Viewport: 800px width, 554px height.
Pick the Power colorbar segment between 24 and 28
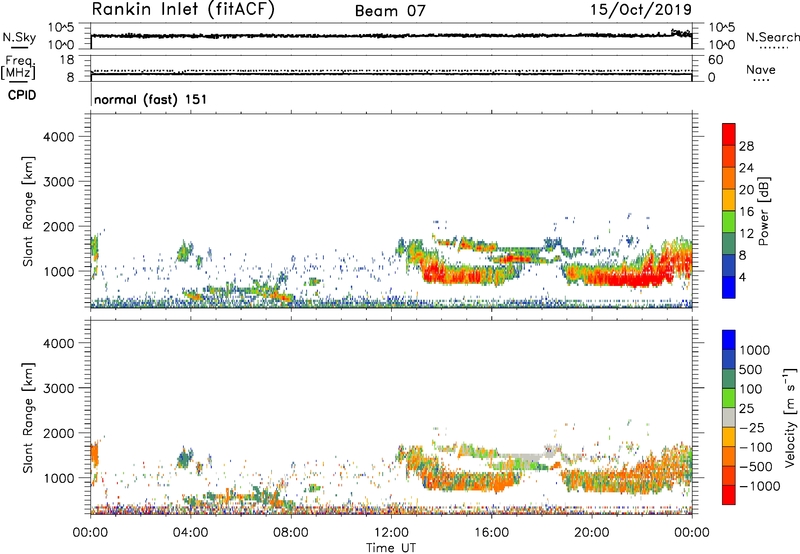tap(729, 156)
